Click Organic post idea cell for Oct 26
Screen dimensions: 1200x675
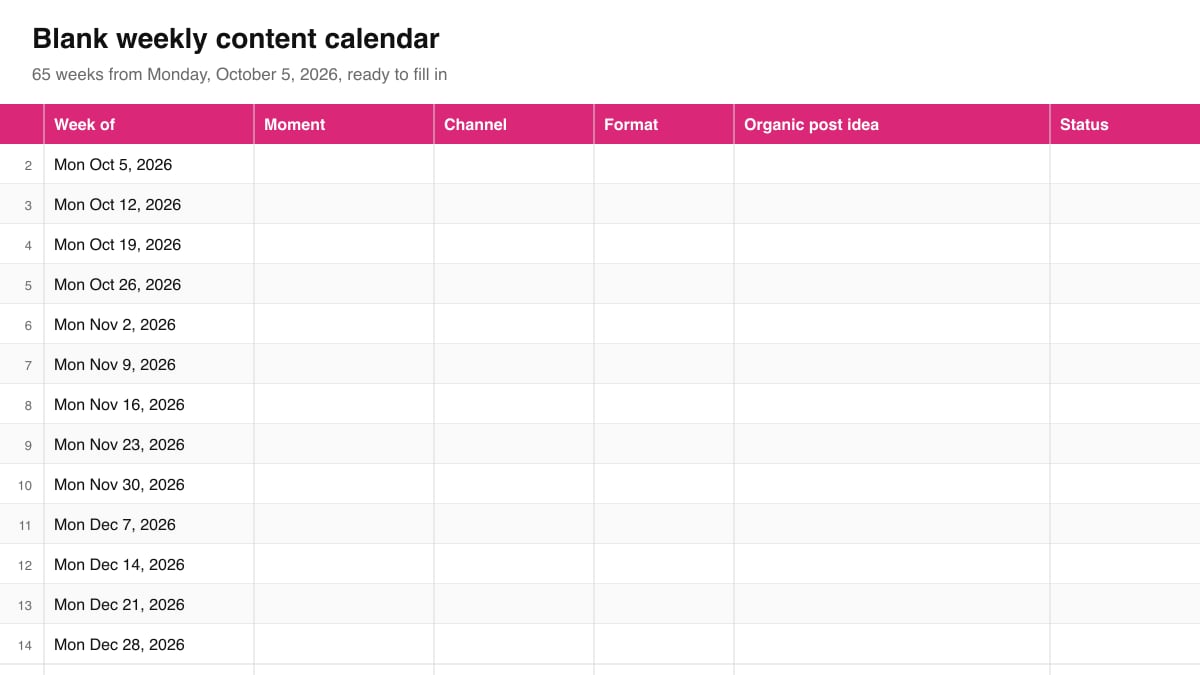click(x=892, y=284)
